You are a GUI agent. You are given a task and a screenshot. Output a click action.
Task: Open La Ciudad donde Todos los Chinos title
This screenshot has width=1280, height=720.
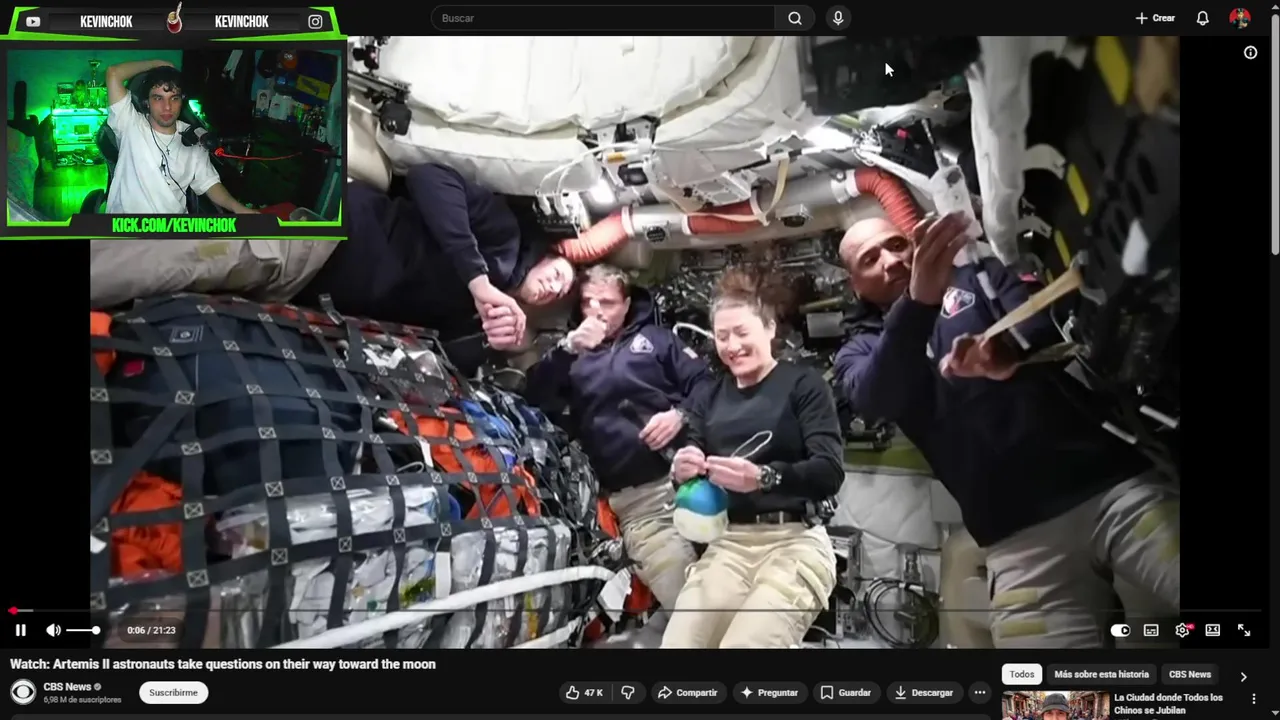(x=1168, y=704)
